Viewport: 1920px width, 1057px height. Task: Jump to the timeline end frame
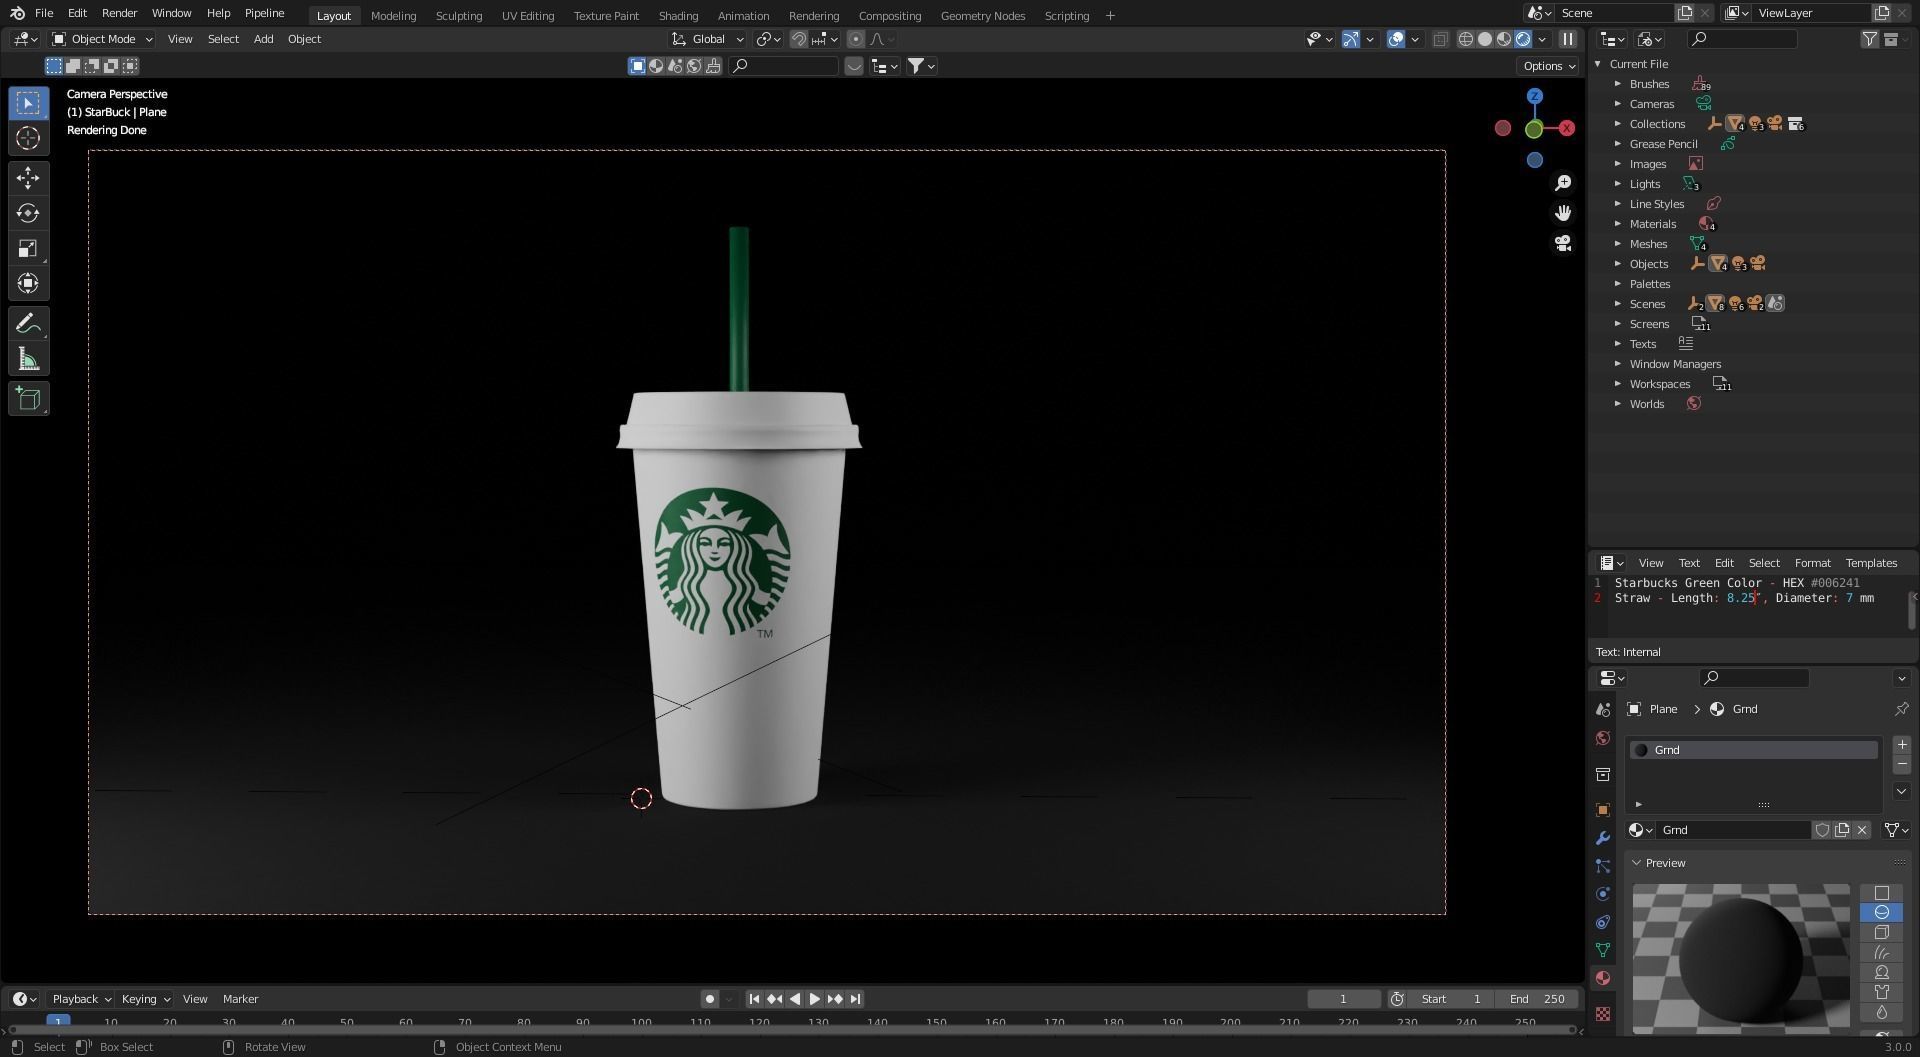(x=855, y=999)
